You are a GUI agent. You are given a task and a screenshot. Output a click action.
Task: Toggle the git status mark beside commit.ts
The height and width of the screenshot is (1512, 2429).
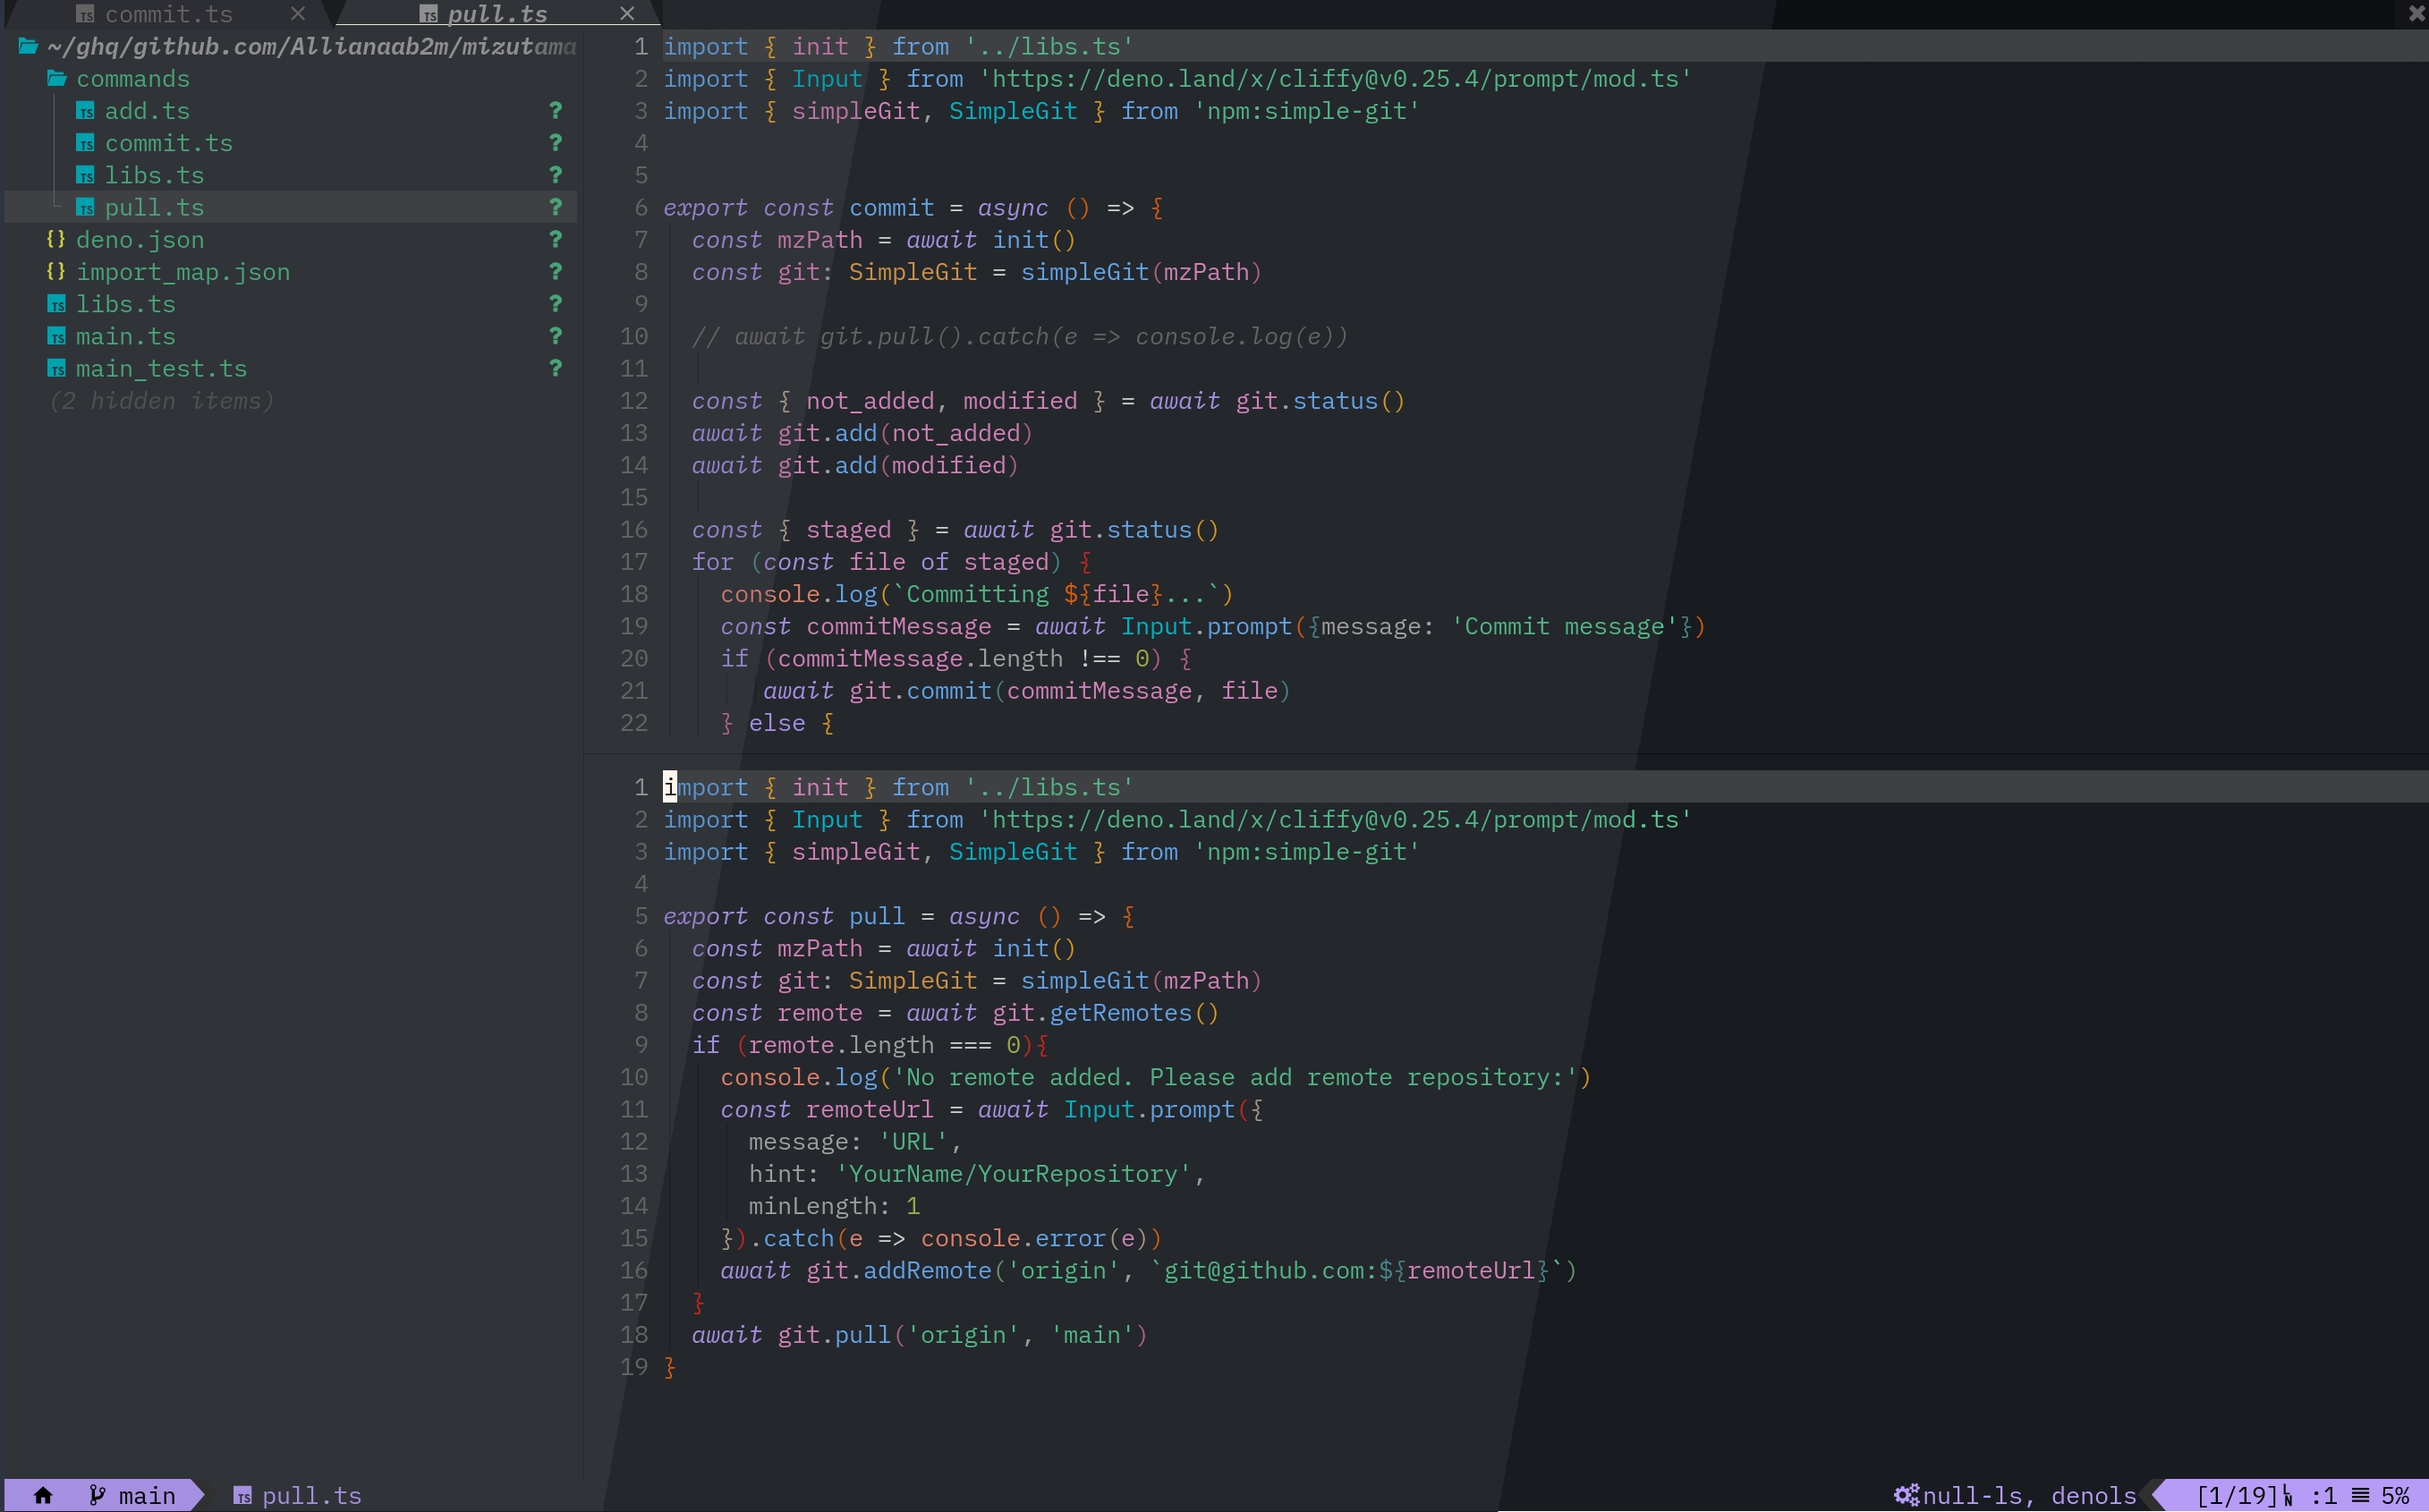[x=555, y=143]
